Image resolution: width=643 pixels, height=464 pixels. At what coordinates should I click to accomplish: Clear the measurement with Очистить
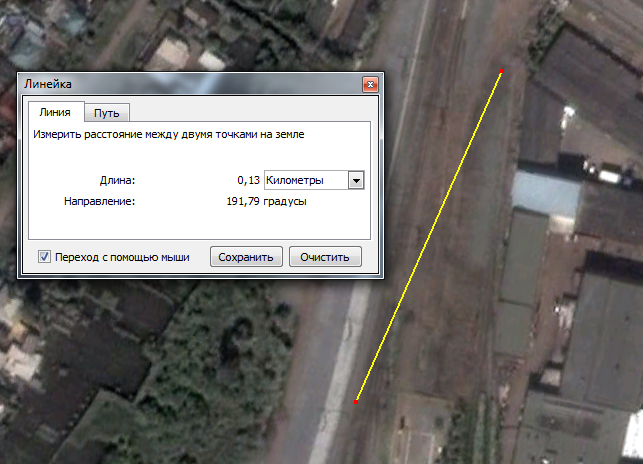point(325,257)
